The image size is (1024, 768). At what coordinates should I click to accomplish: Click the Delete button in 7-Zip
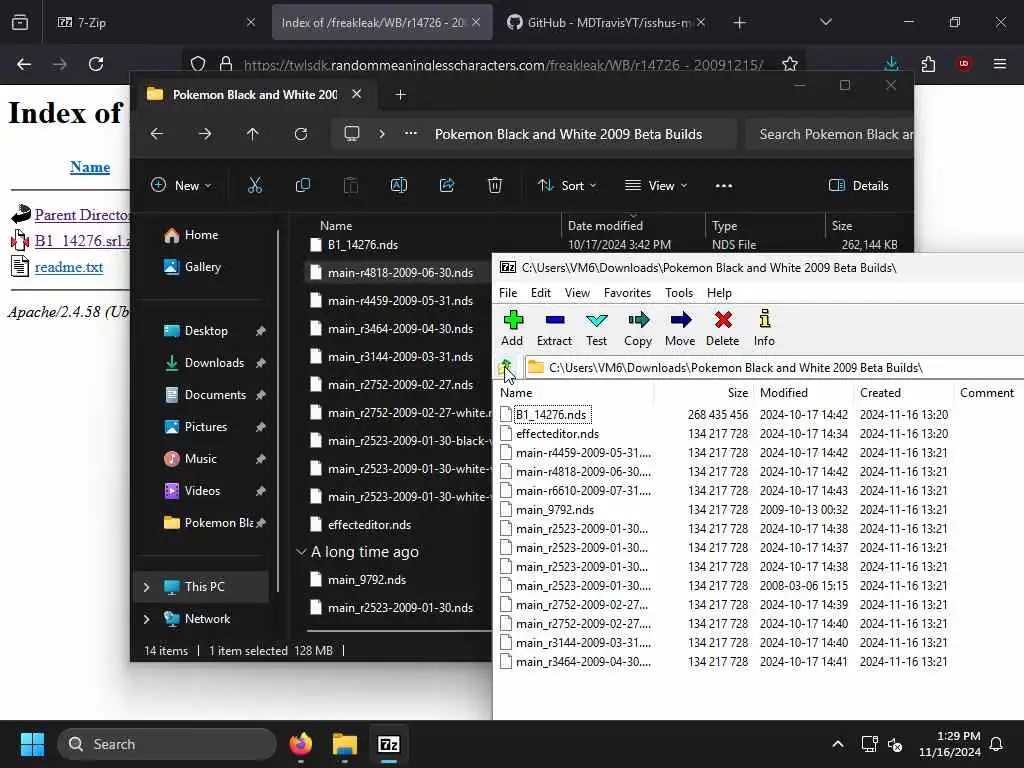click(722, 328)
